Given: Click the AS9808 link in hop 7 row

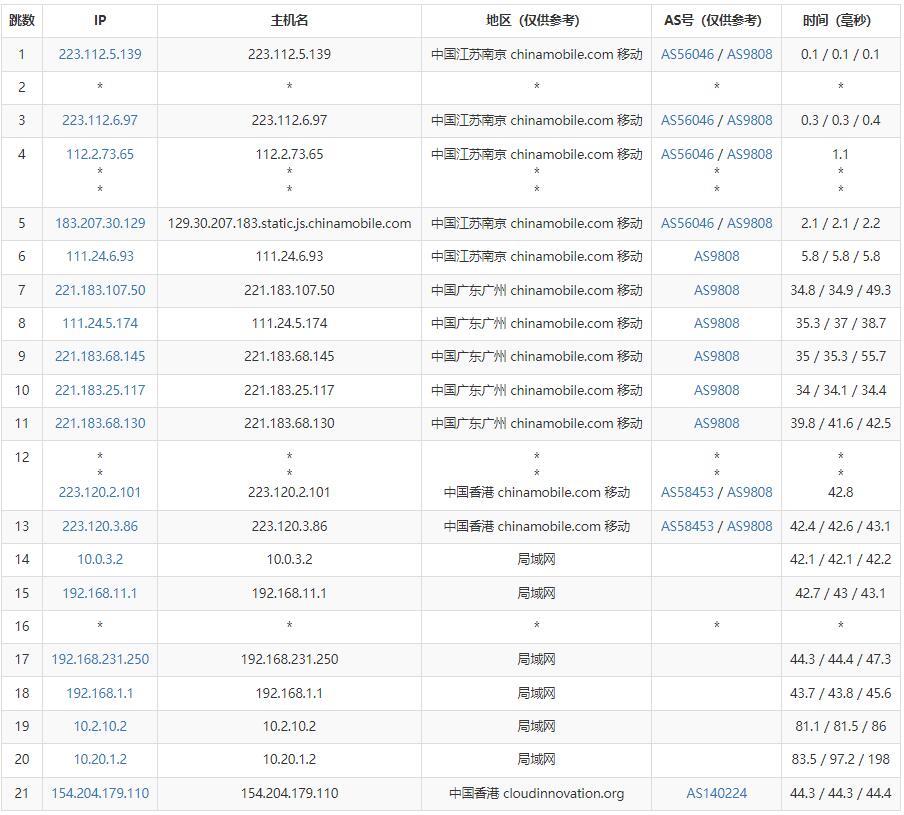Looking at the screenshot, I should [x=717, y=290].
